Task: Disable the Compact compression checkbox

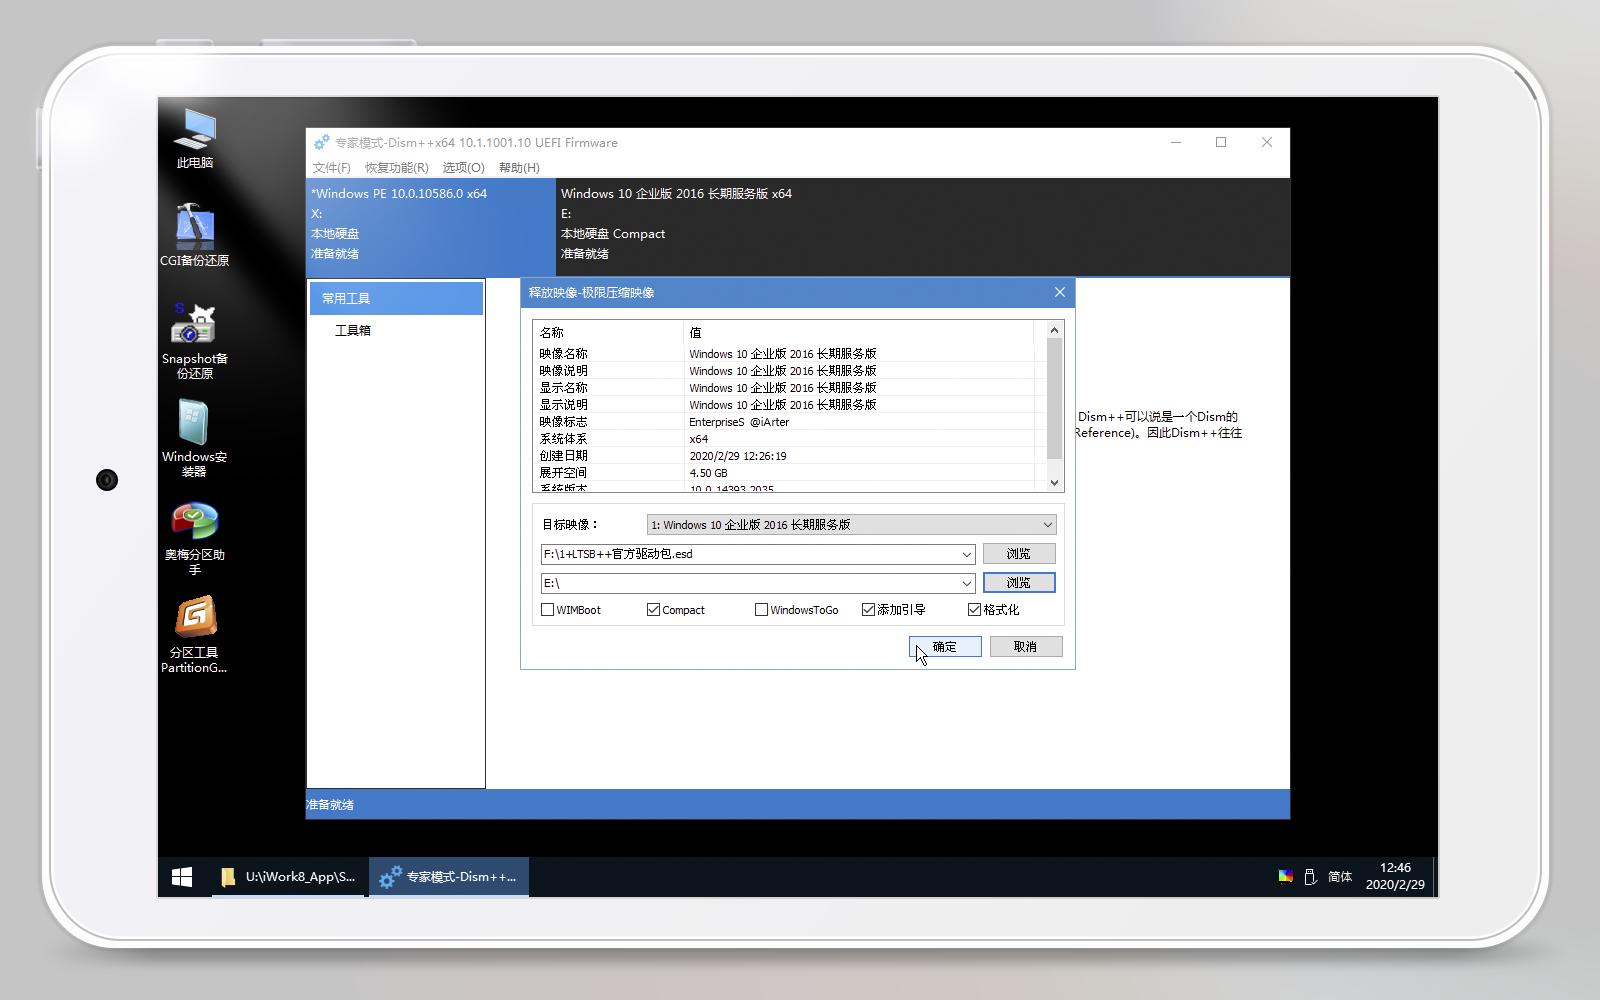Action: point(653,609)
